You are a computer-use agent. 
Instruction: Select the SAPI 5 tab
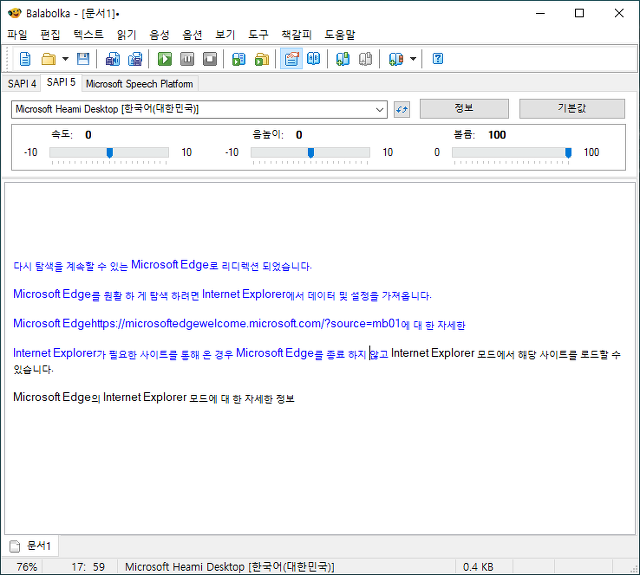pyautogui.click(x=61, y=82)
